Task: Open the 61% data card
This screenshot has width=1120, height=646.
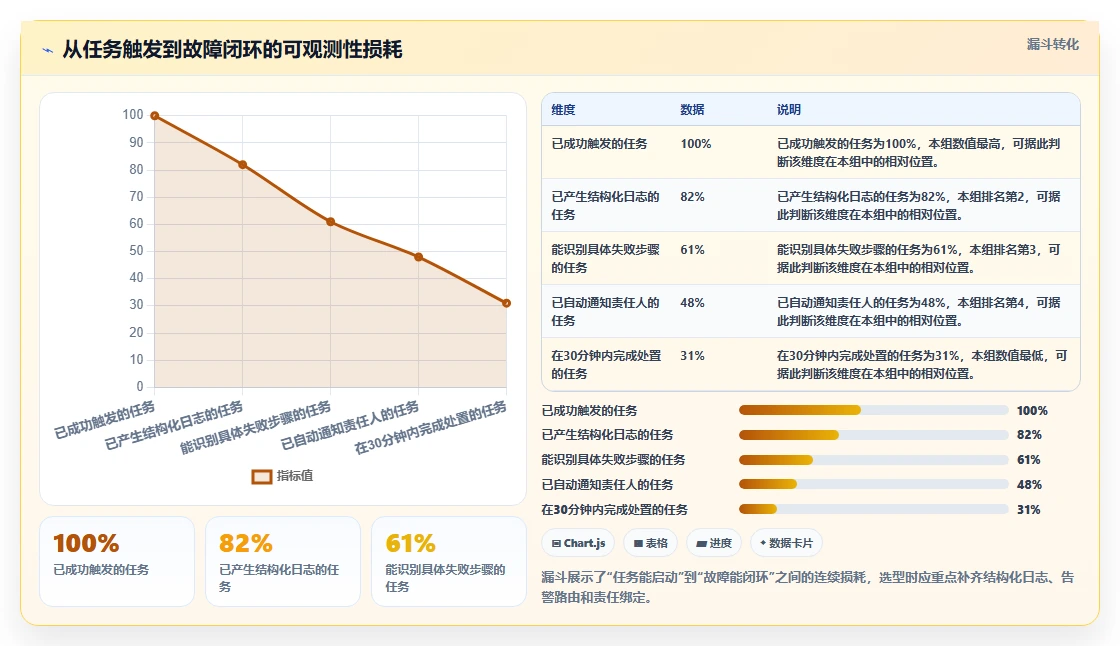Action: tap(449, 562)
